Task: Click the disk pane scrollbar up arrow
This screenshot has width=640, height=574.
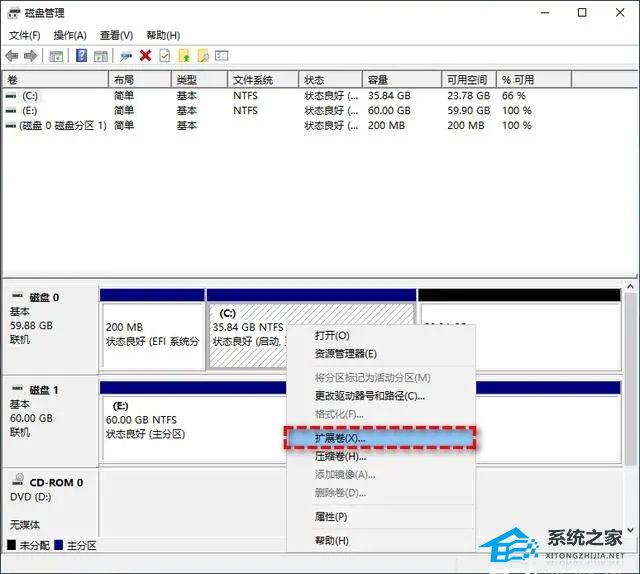Action: (x=630, y=287)
